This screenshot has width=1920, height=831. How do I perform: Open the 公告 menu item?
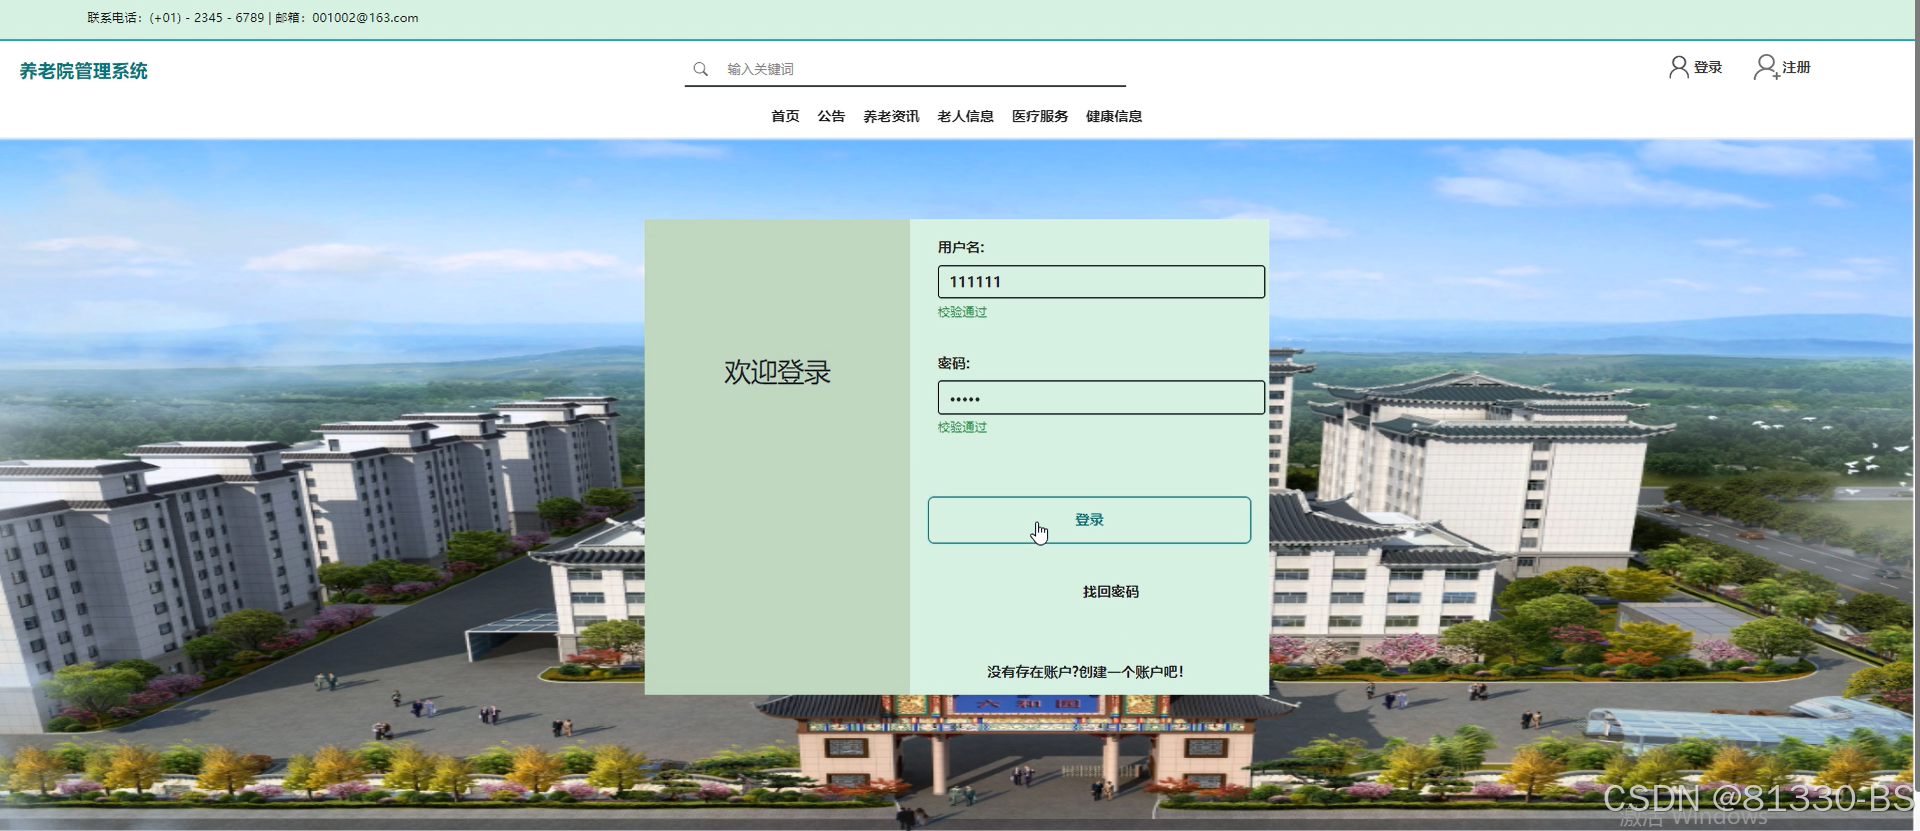coord(831,116)
